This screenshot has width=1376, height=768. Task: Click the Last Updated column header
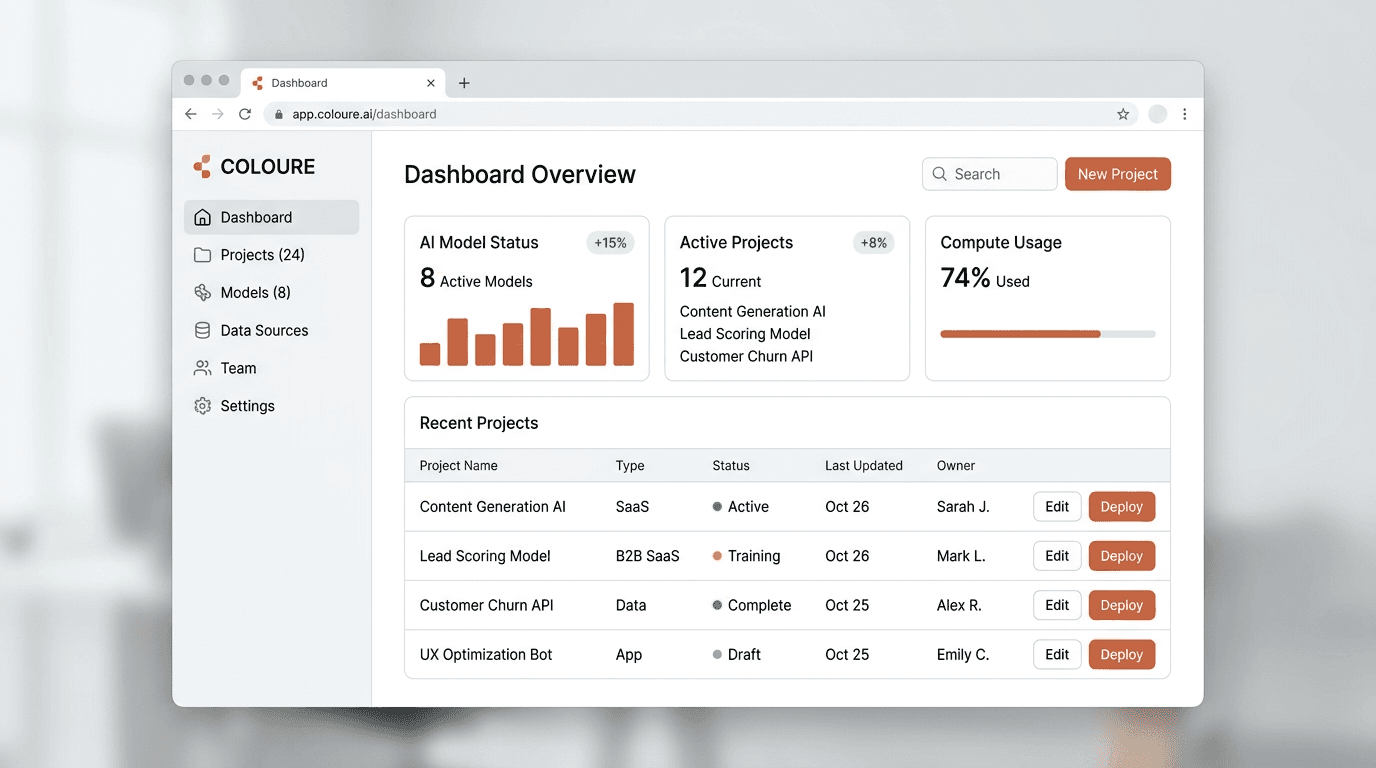(864, 466)
